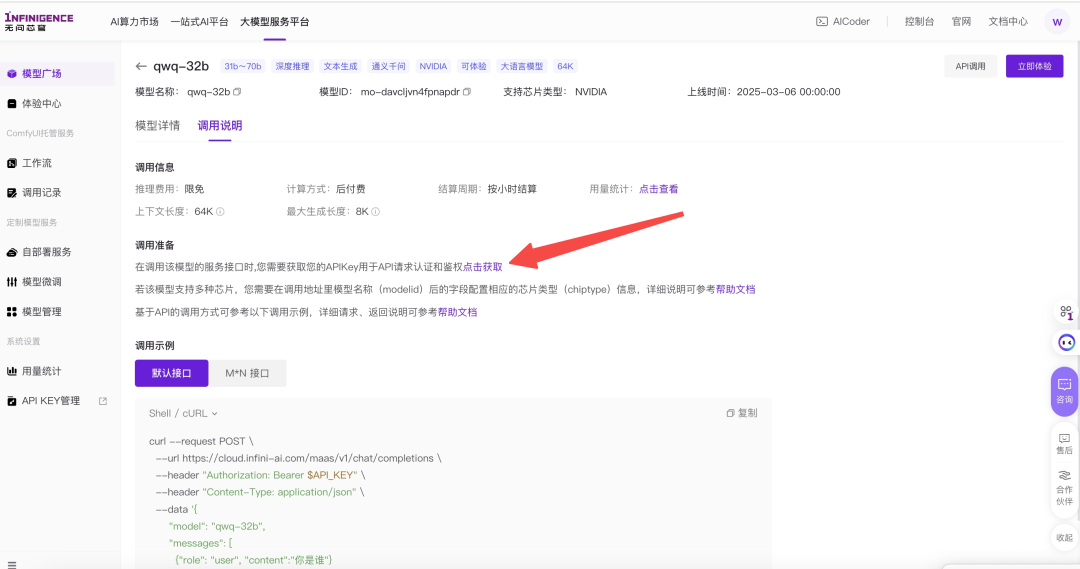Click the 64K tag in header

(565, 66)
